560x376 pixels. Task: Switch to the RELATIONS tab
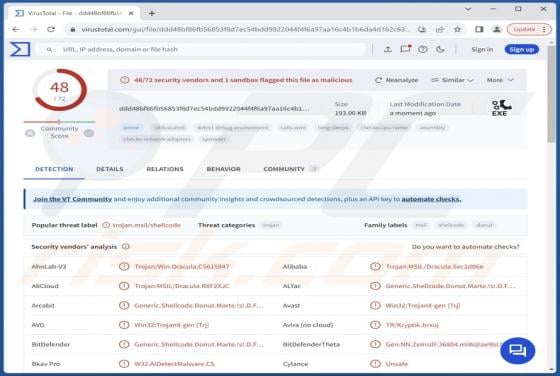[165, 169]
